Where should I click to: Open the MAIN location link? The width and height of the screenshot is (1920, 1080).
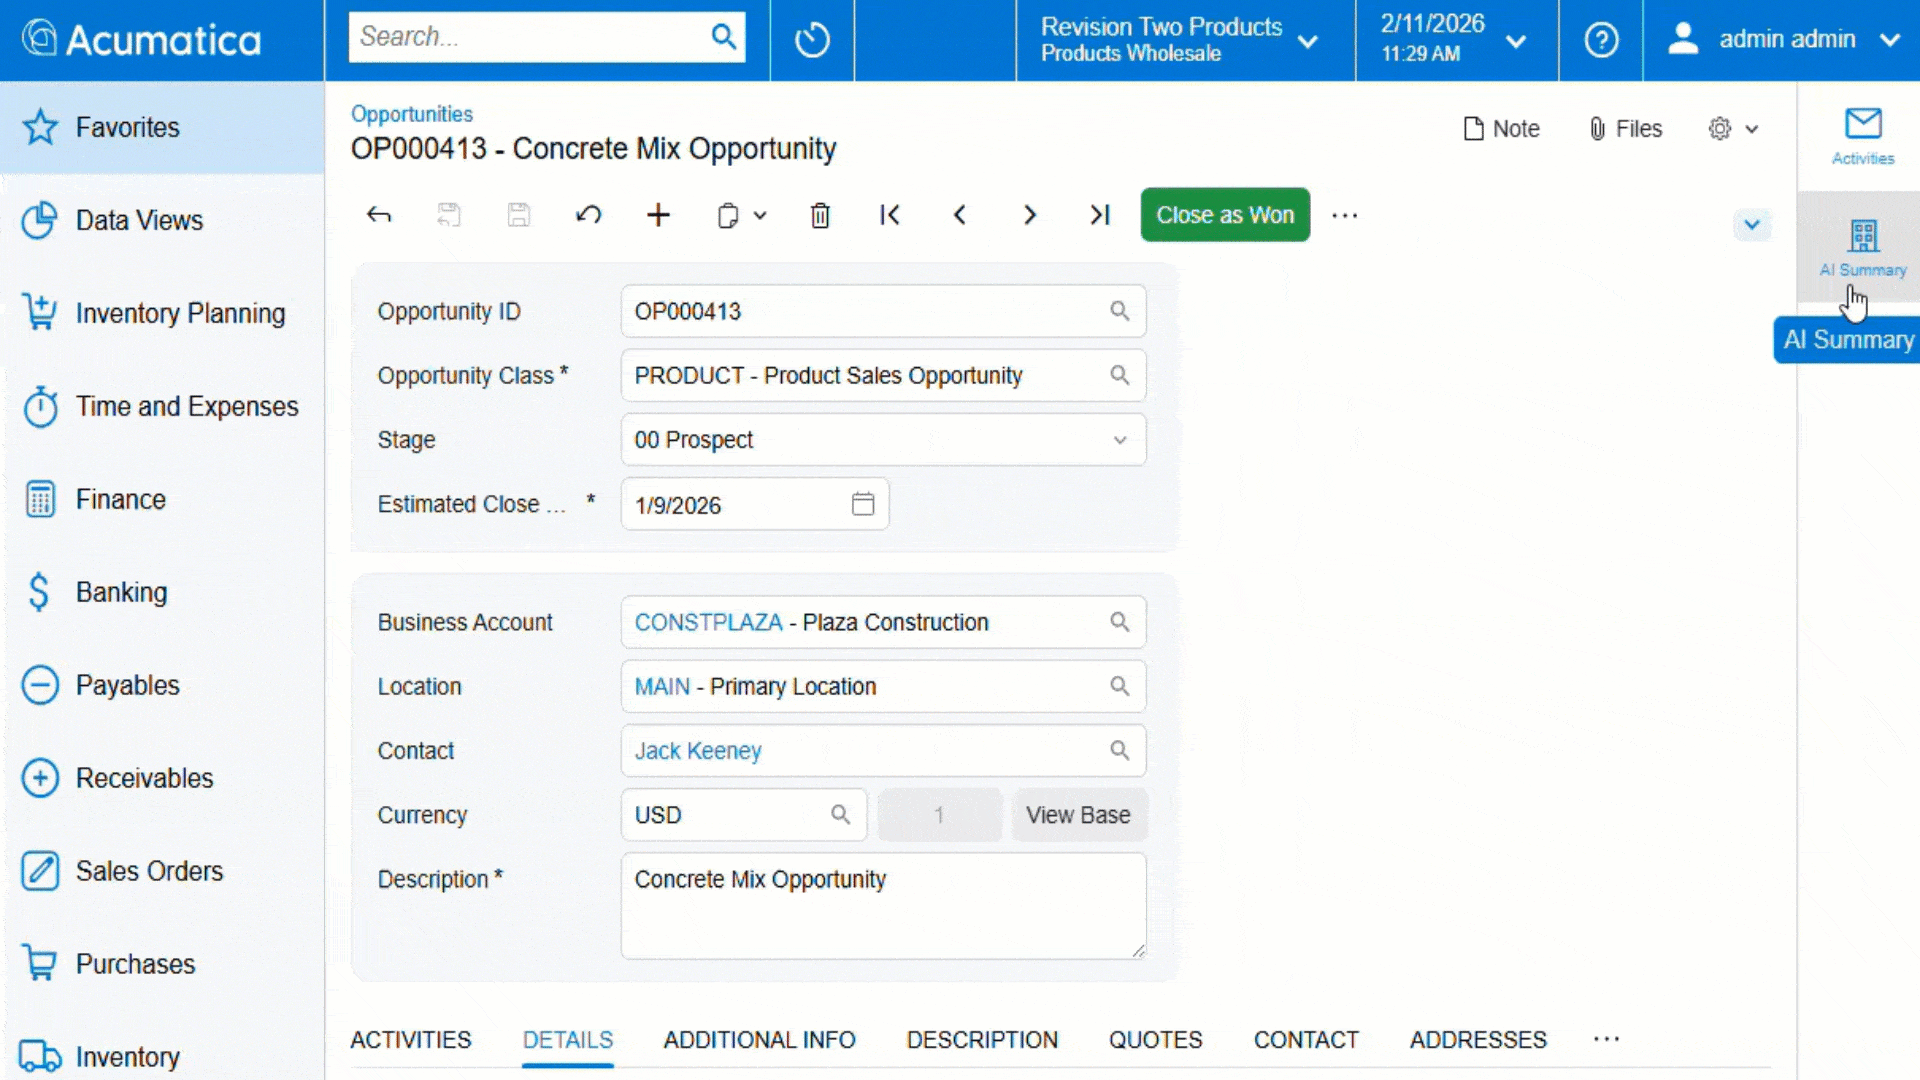662,687
